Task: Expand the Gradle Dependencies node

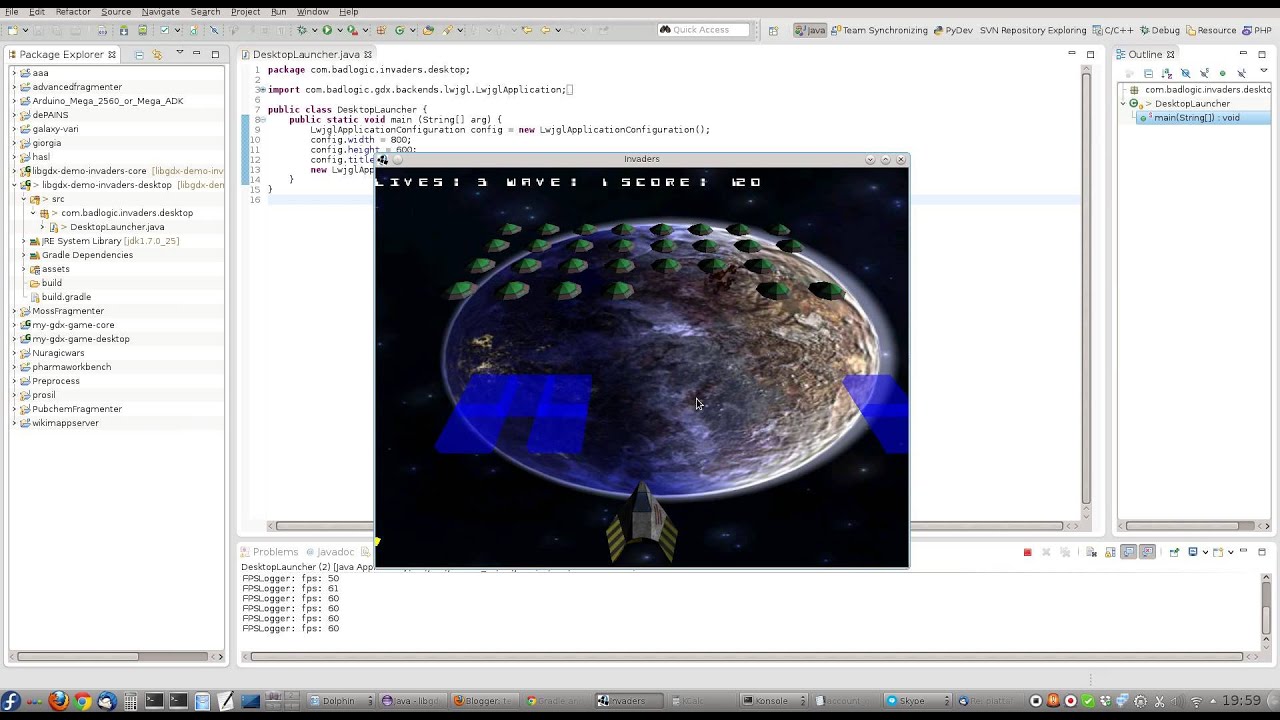Action: (24, 255)
